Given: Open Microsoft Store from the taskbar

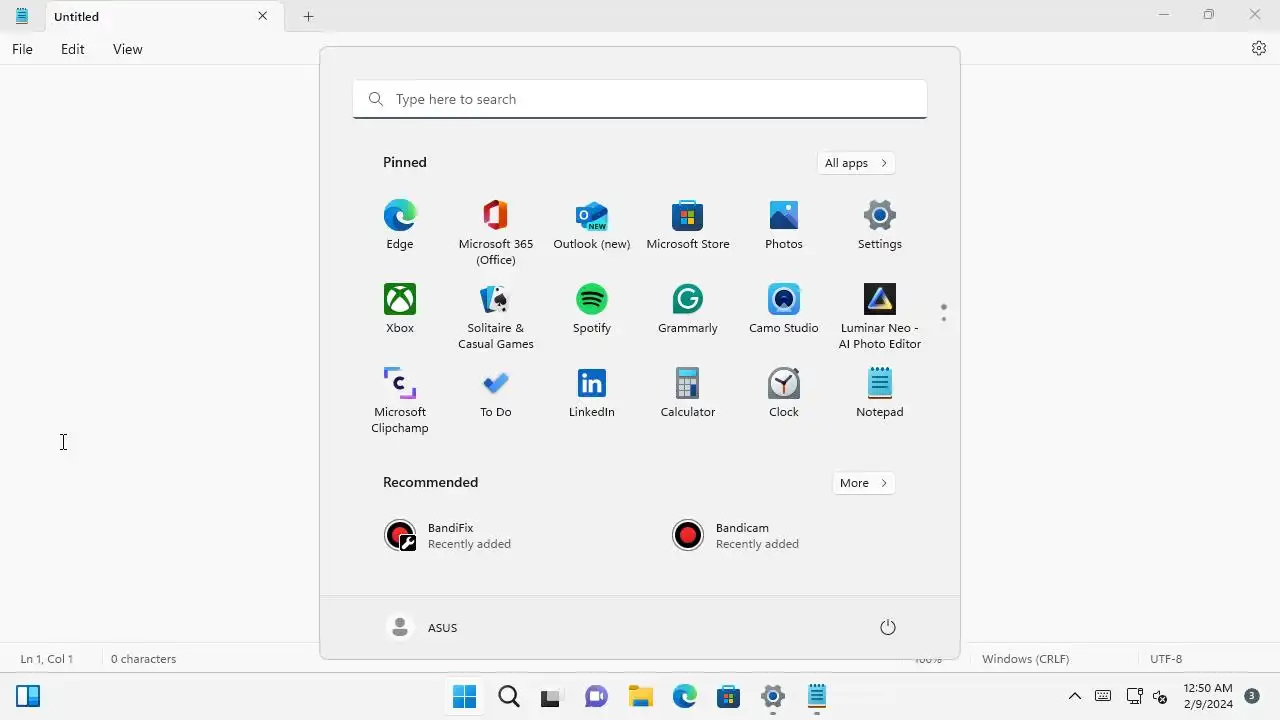Looking at the screenshot, I should point(728,696).
